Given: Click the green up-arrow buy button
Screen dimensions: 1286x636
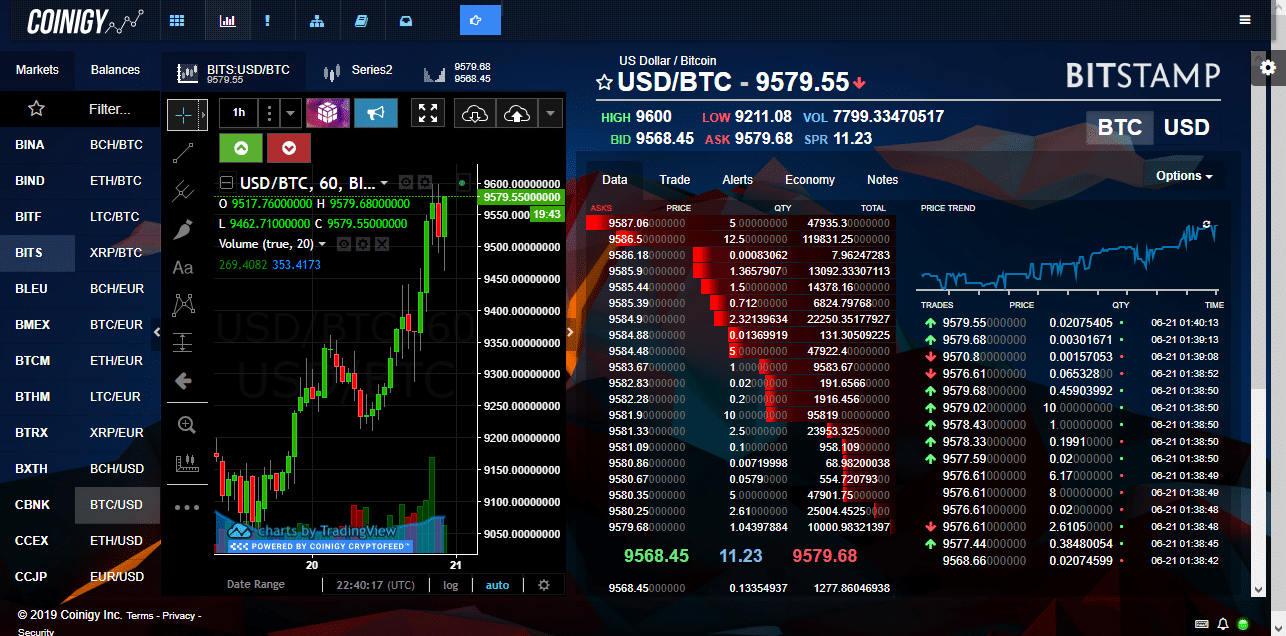Looking at the screenshot, I should 241,148.
